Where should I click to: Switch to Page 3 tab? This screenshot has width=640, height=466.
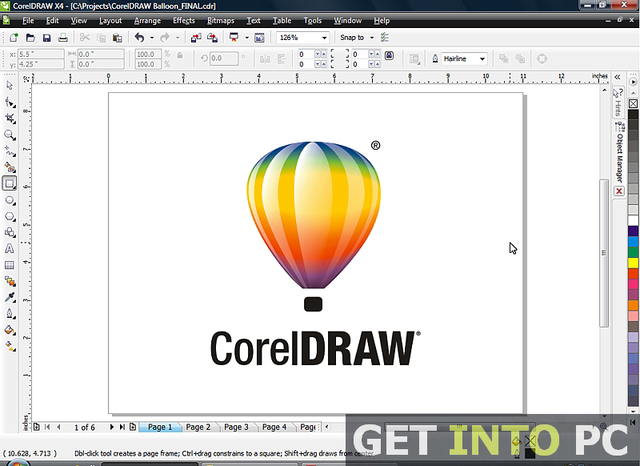click(236, 427)
